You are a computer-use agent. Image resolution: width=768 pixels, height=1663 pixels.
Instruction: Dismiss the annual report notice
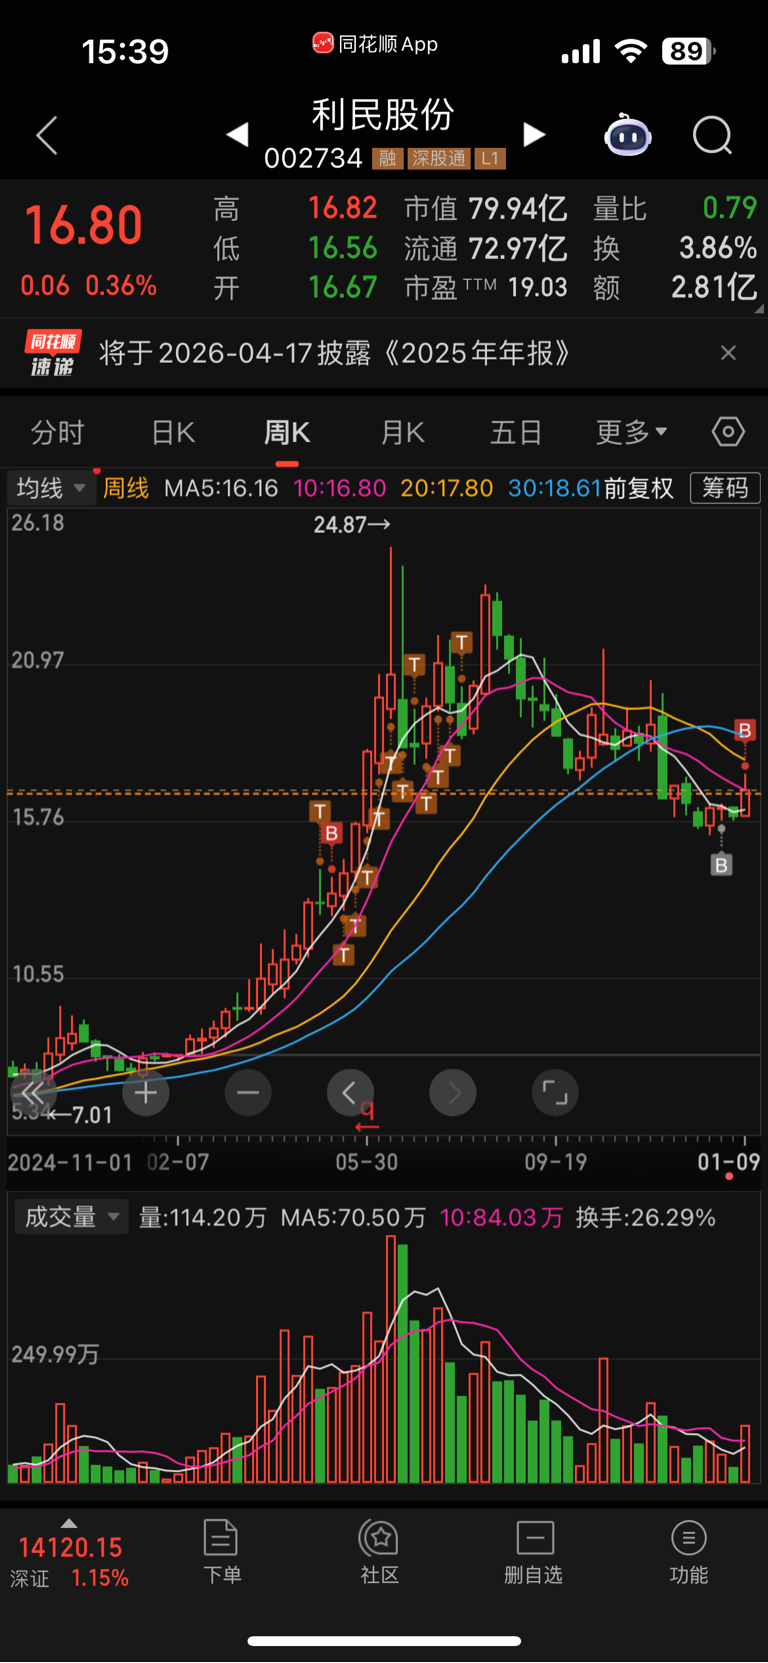pos(728,353)
